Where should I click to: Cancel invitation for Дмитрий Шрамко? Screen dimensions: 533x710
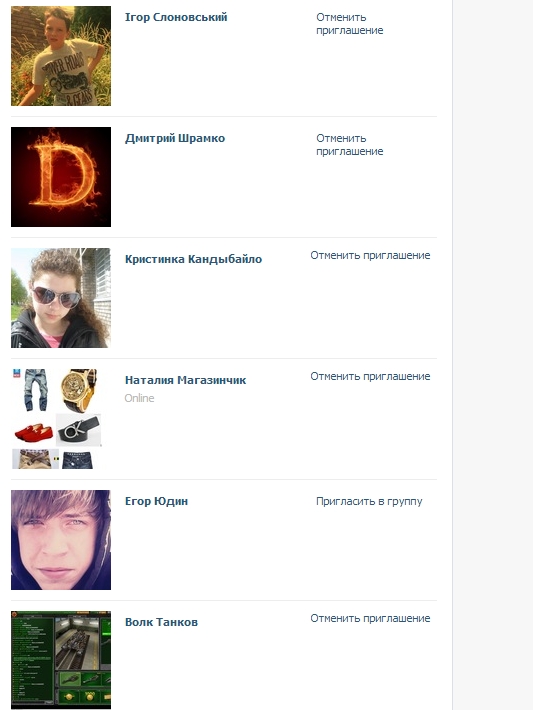(x=350, y=144)
